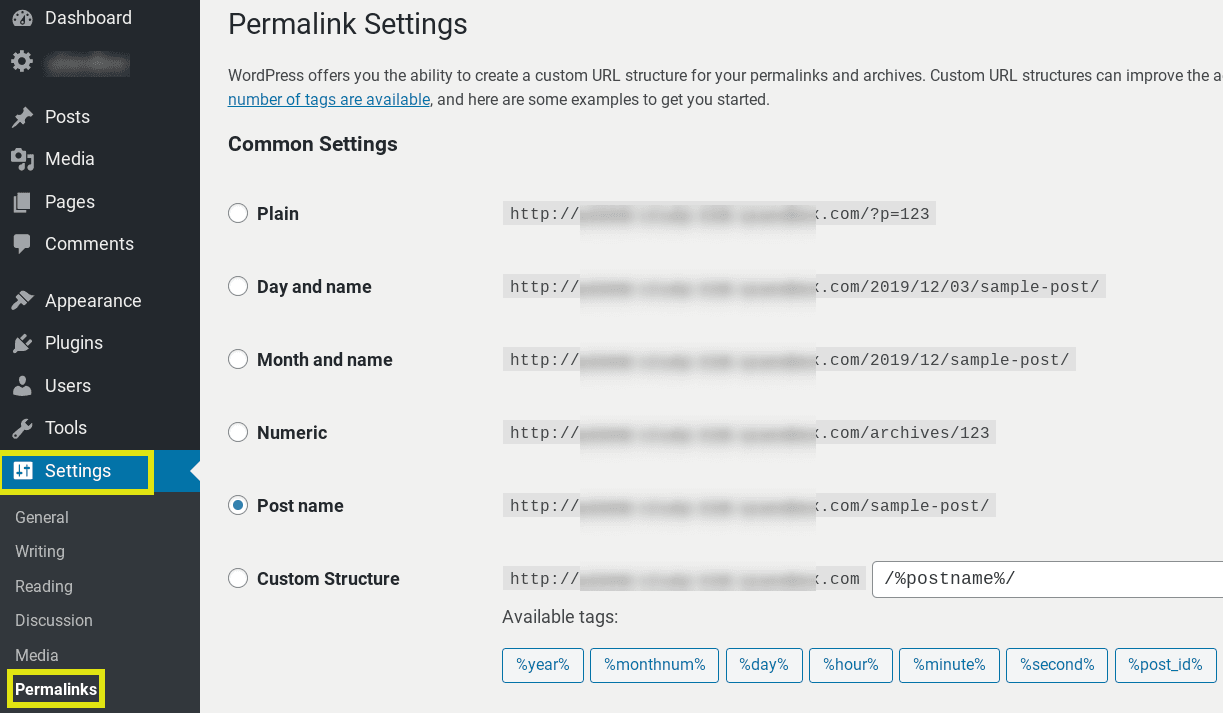Click the Month and name example URL
The height and width of the screenshot is (713, 1223).
790,359
